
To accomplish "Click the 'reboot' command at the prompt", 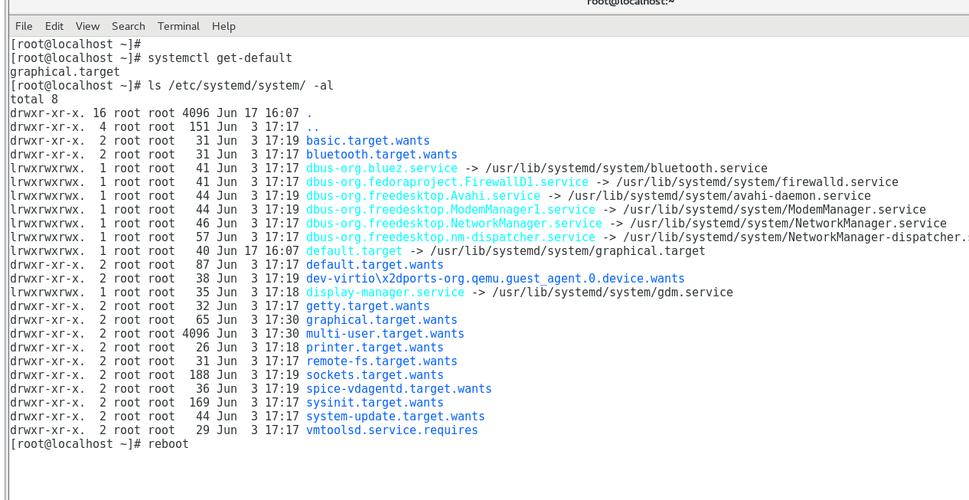I will click(x=168, y=444).
